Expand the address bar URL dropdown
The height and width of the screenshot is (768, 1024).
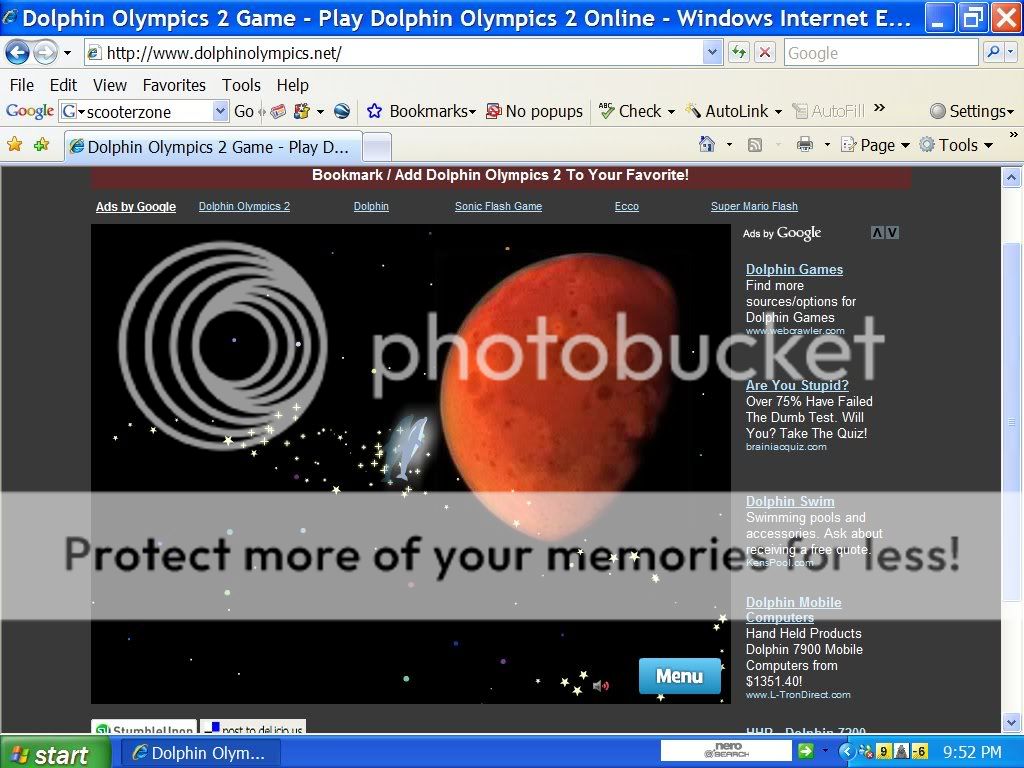pyautogui.click(x=712, y=53)
